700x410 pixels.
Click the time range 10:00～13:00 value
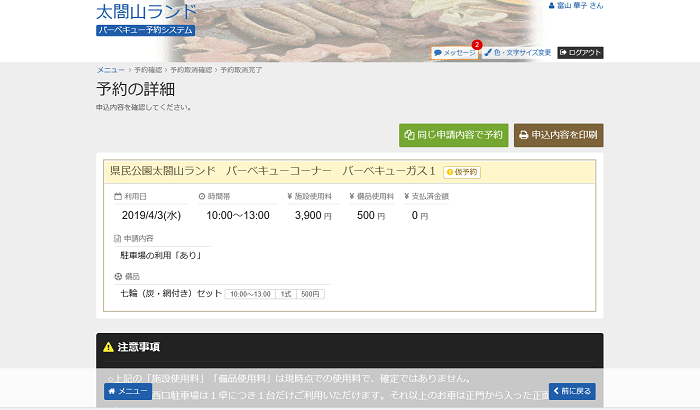238,215
